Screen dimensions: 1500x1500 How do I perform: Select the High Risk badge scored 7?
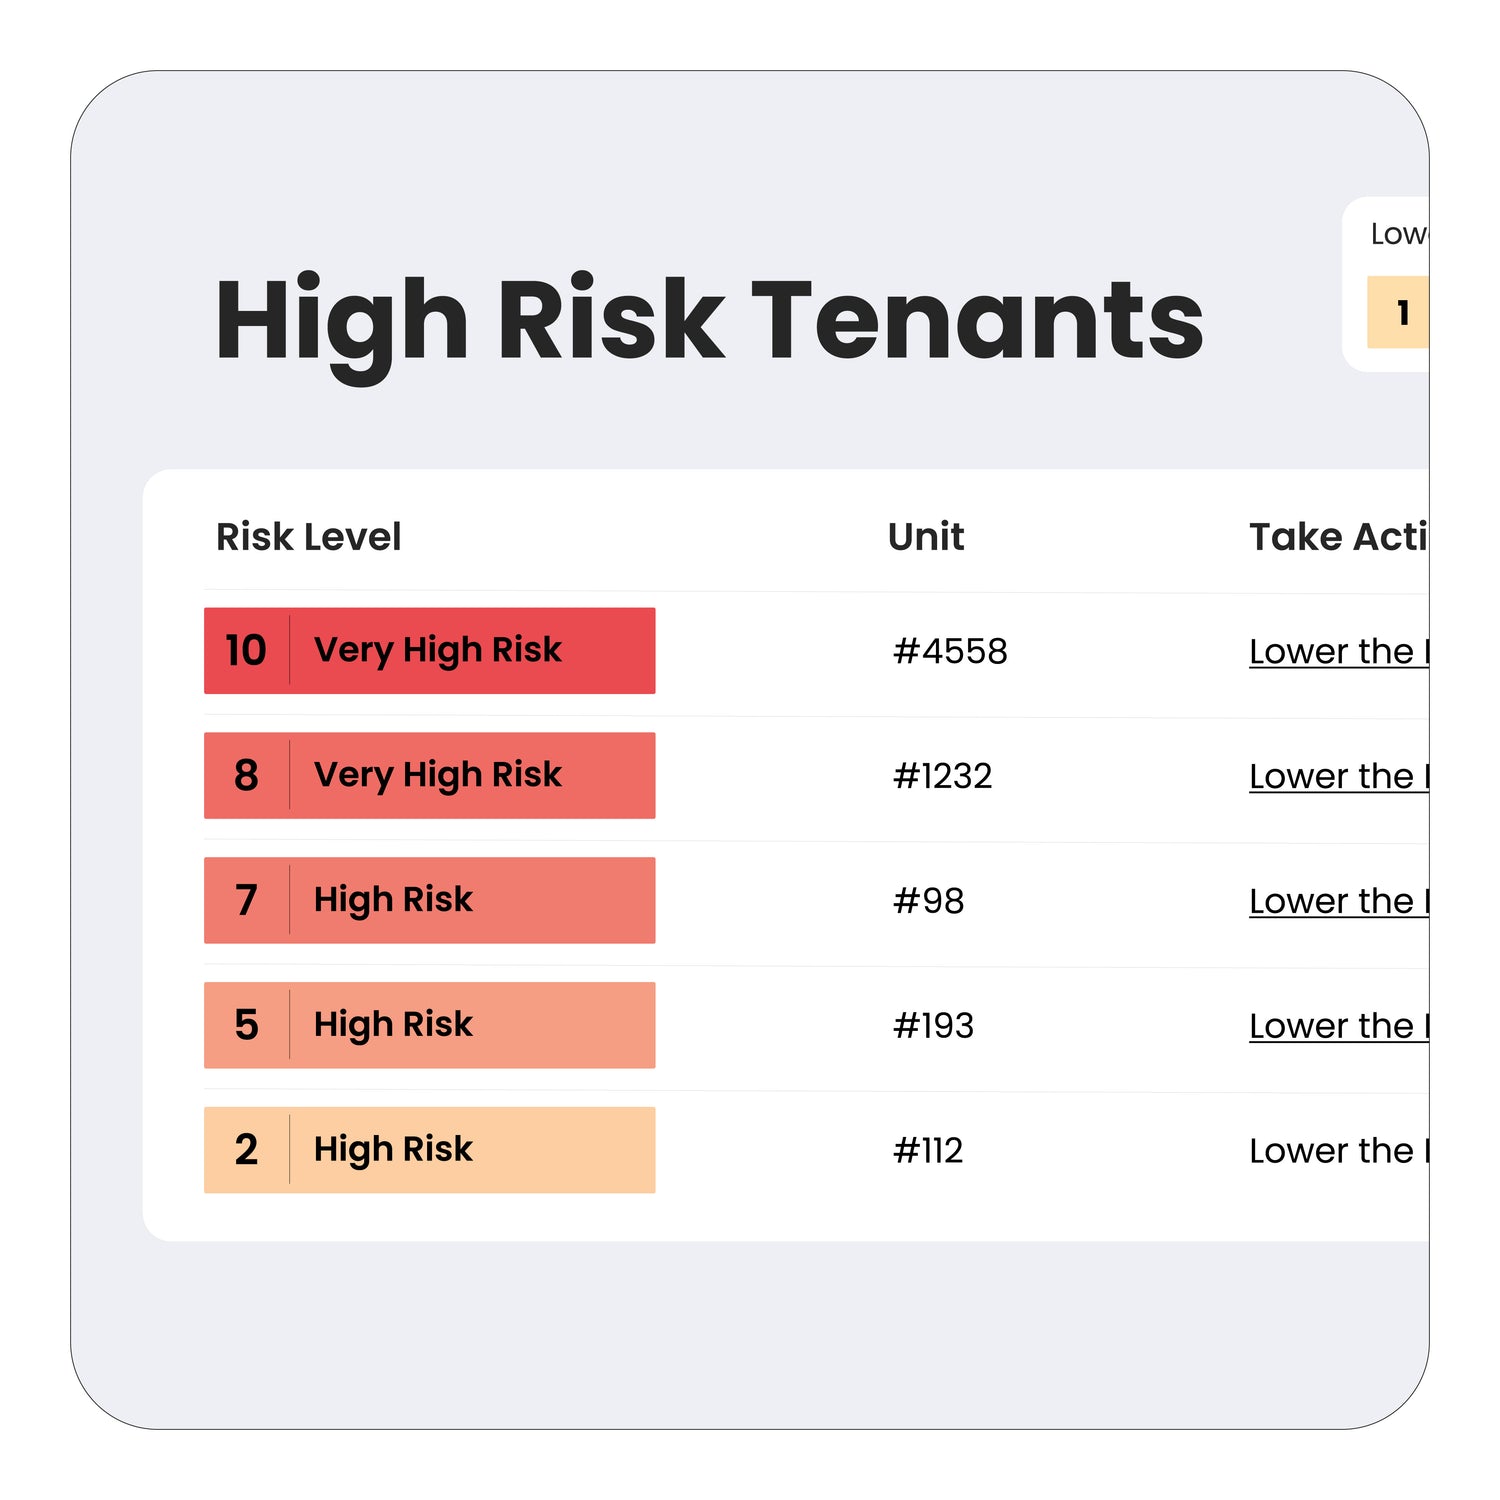(x=429, y=900)
